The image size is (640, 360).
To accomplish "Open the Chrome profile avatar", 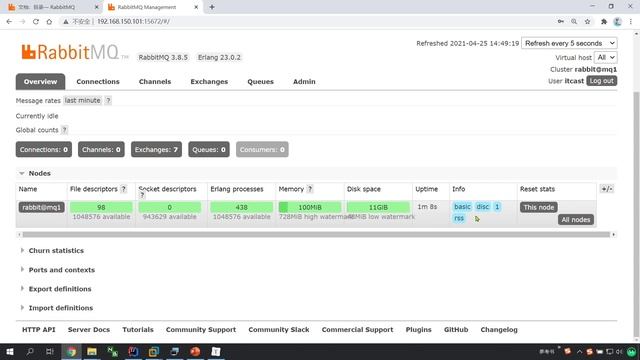I will click(618, 22).
